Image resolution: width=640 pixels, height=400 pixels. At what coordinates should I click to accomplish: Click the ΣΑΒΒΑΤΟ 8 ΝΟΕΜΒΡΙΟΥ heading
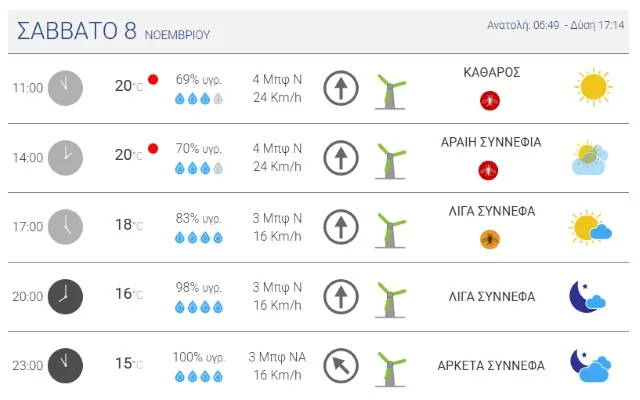click(114, 31)
